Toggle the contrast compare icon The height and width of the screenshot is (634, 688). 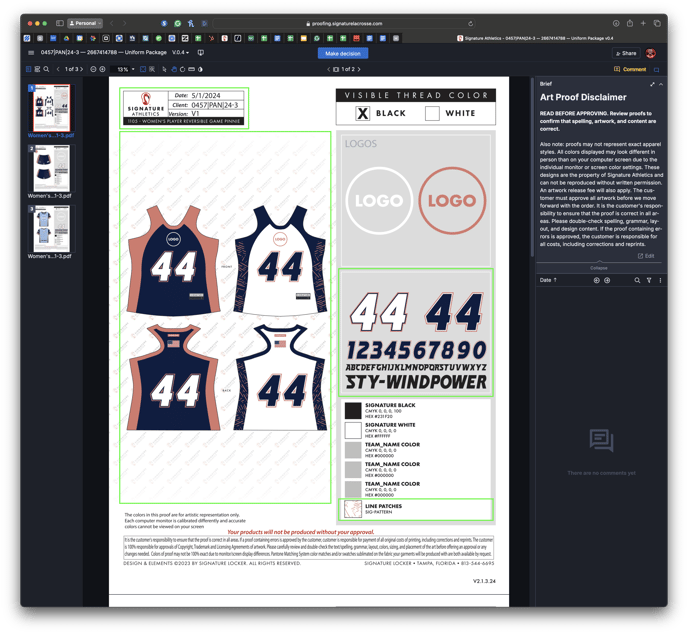[x=200, y=70]
